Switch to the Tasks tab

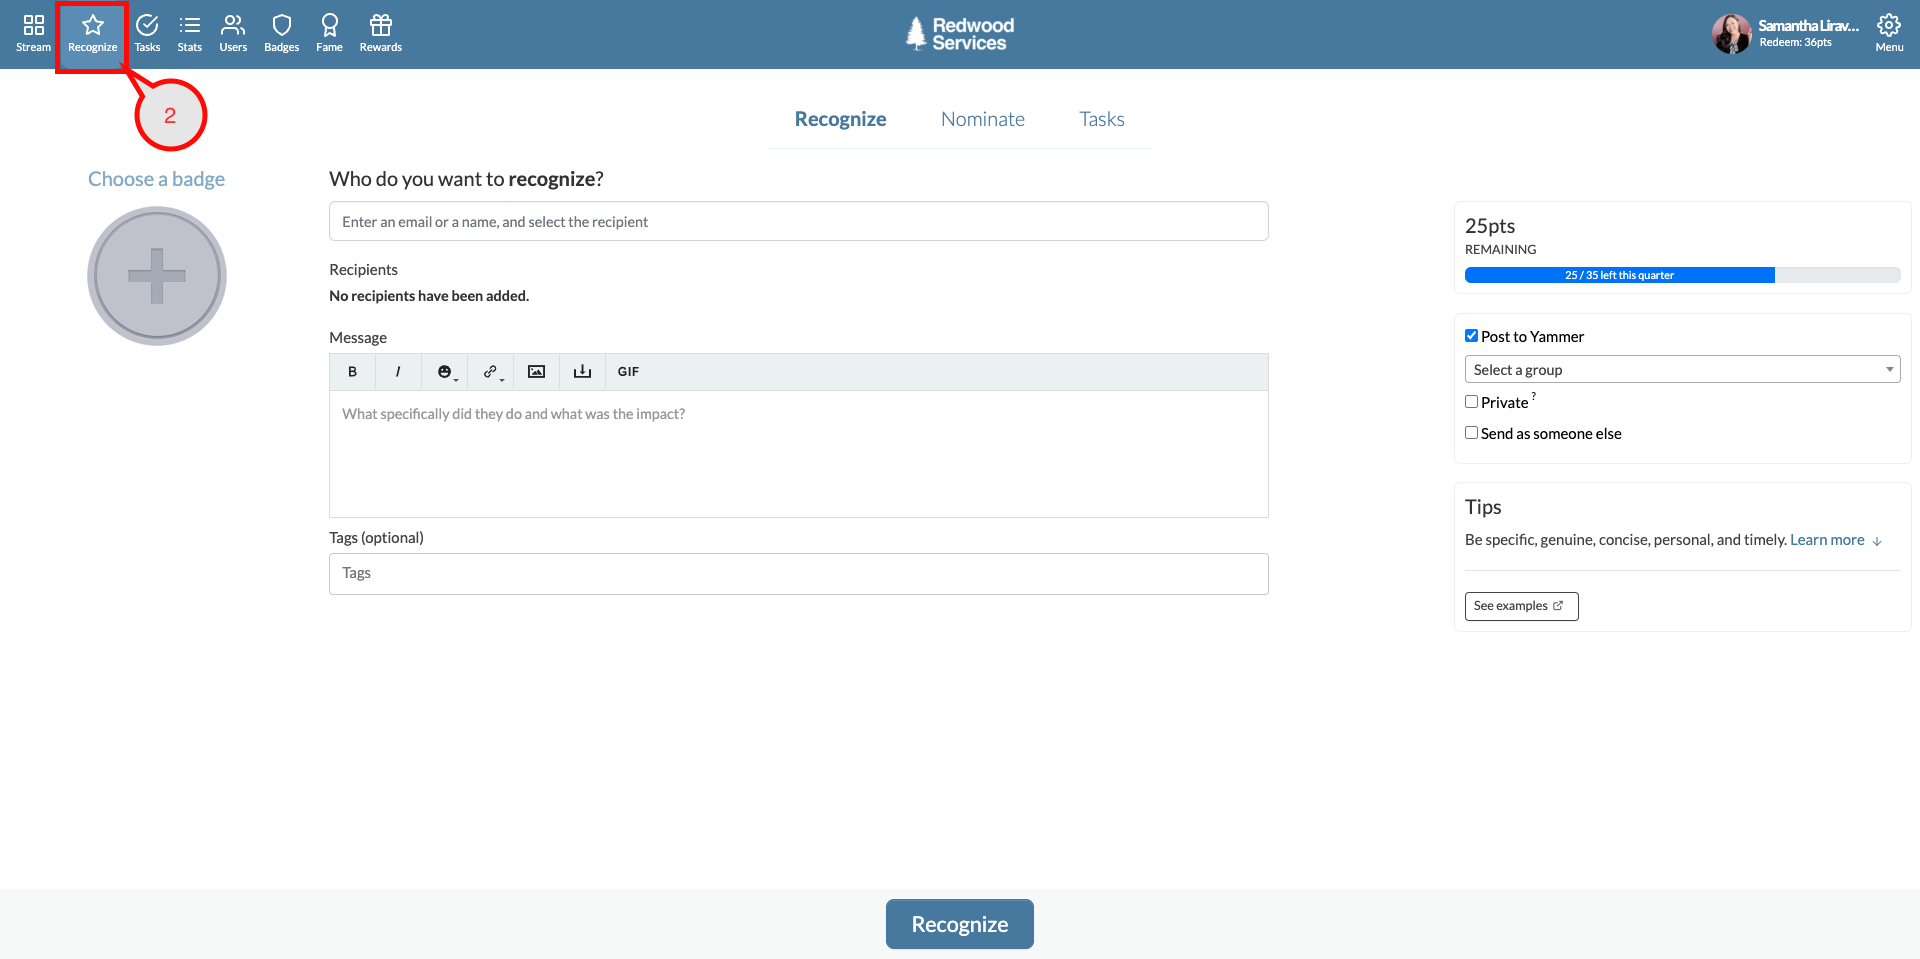(1101, 119)
